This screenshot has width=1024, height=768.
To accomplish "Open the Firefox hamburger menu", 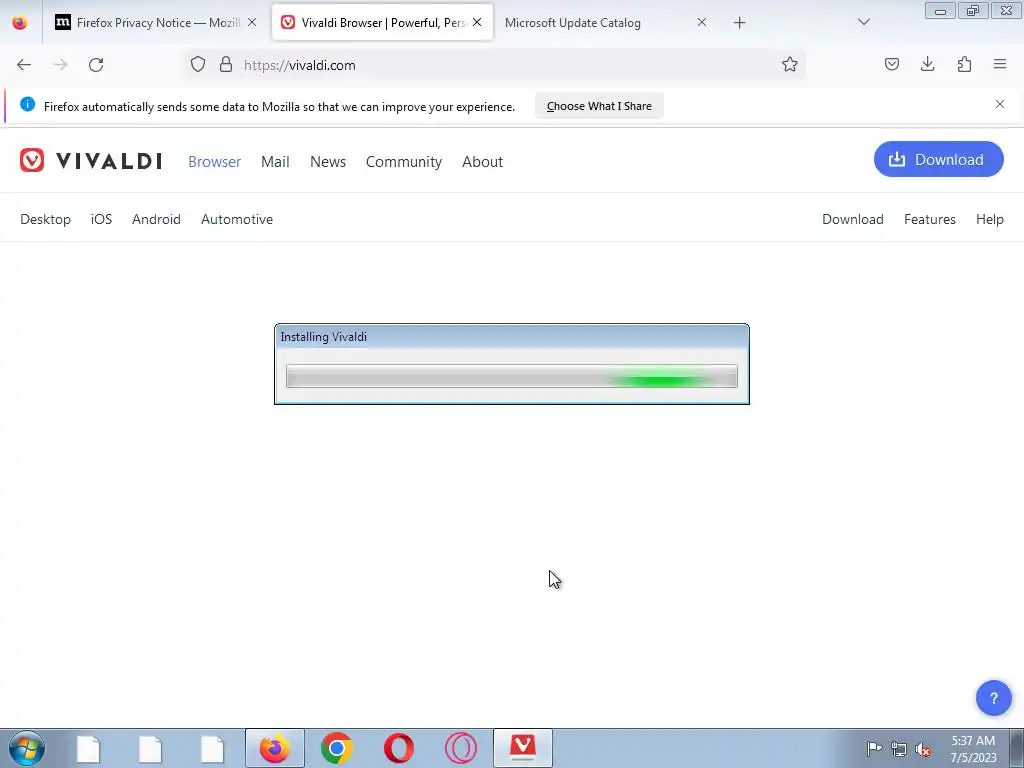I will click(x=1000, y=64).
